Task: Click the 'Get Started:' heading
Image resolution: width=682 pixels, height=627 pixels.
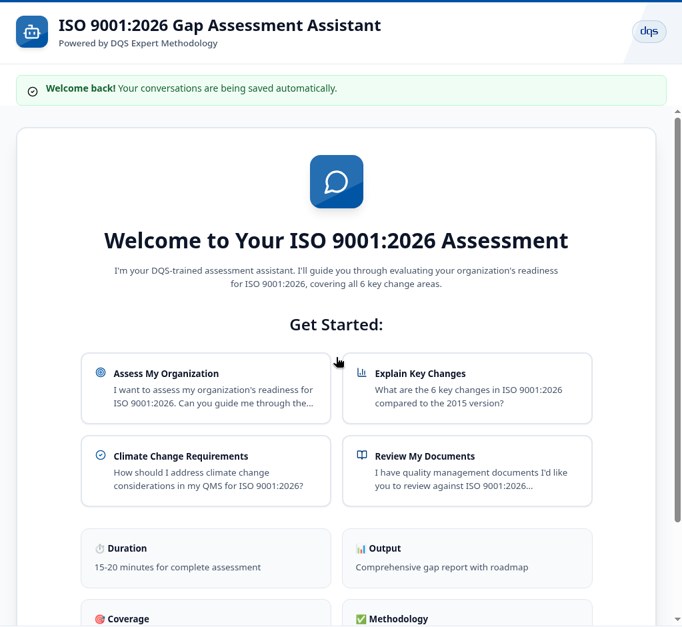Action: pyautogui.click(x=336, y=325)
